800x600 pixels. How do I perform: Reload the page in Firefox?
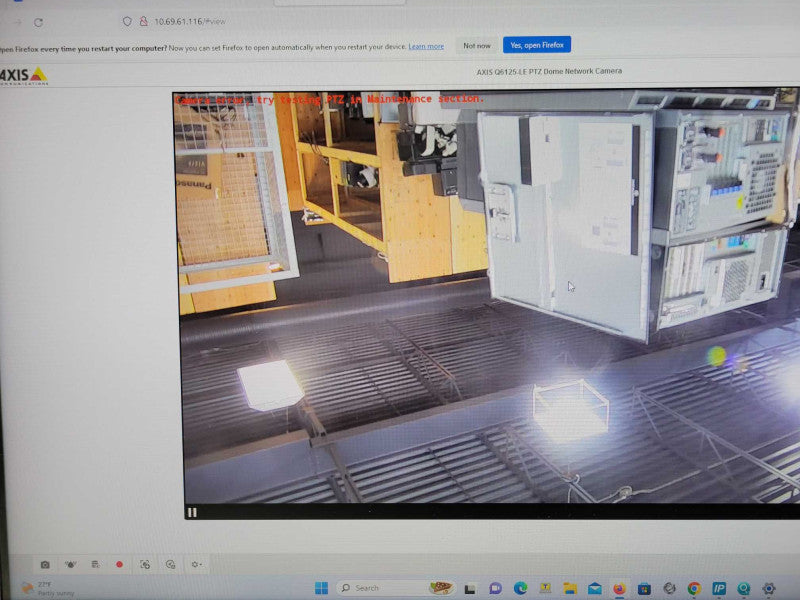[x=38, y=22]
